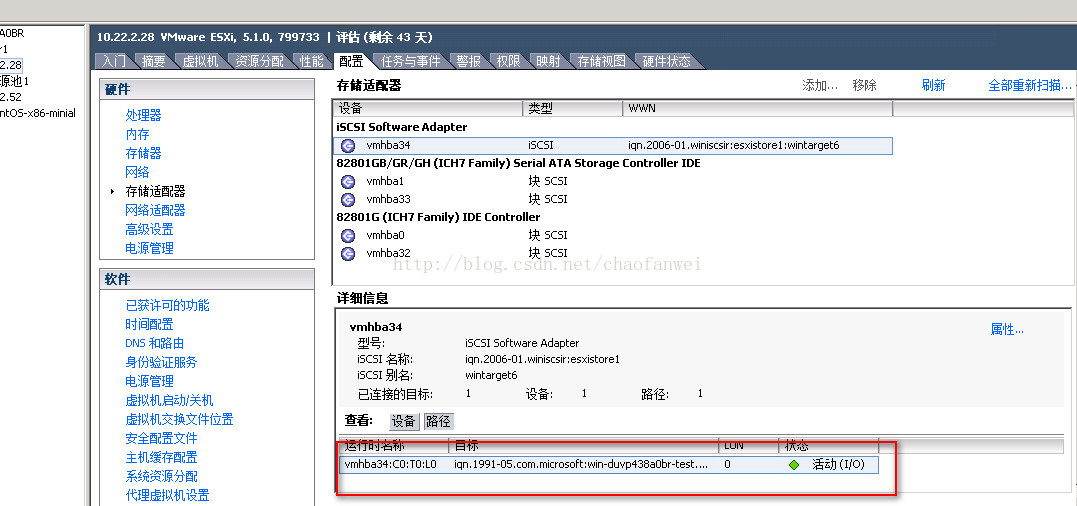Switch to the 警报 tab

tap(468, 61)
